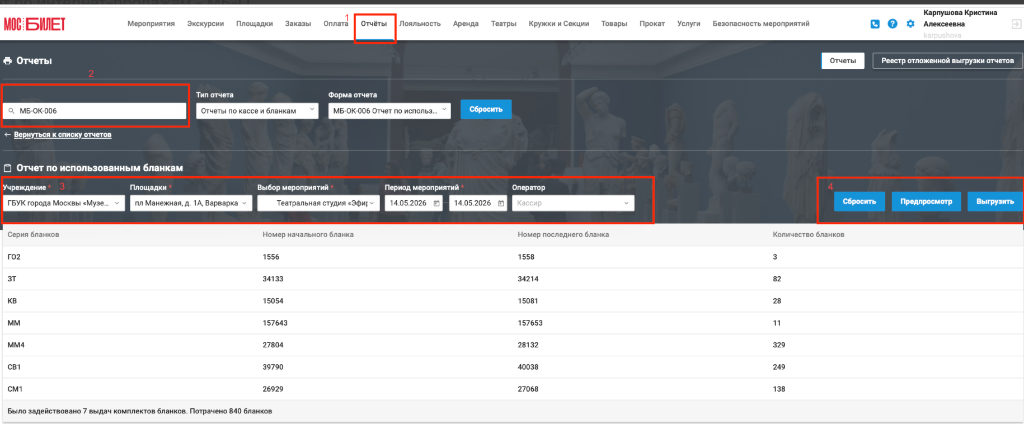Open calendar icon of start date field
Image resolution: width=1024 pixels, height=424 pixels.
click(436, 203)
